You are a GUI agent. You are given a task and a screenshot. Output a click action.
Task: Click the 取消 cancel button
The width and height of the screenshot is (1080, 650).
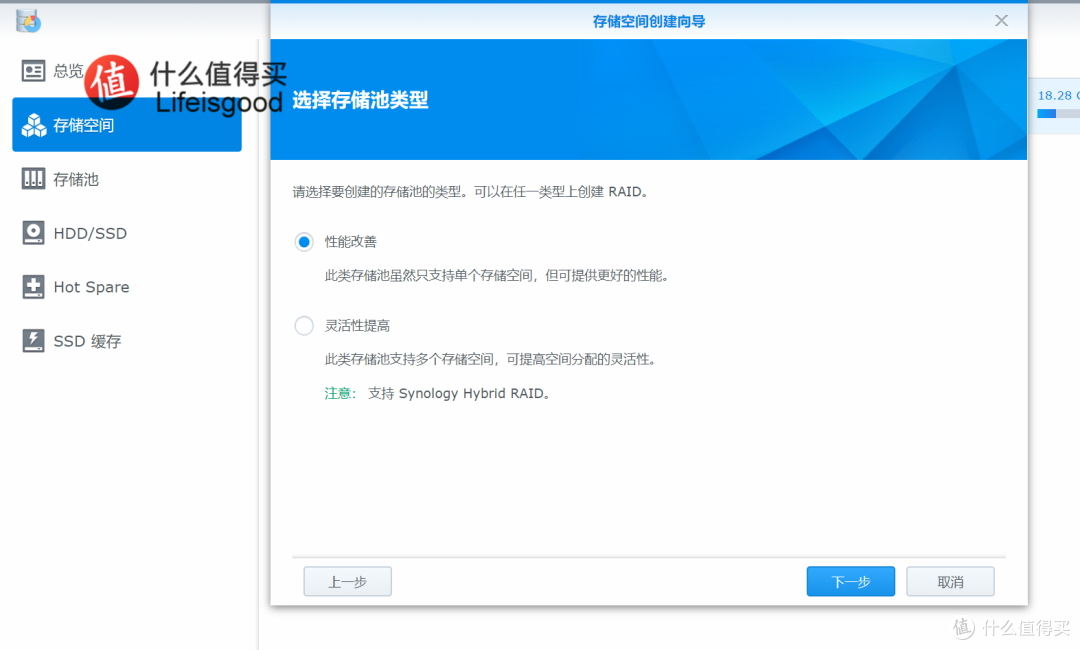coord(951,582)
